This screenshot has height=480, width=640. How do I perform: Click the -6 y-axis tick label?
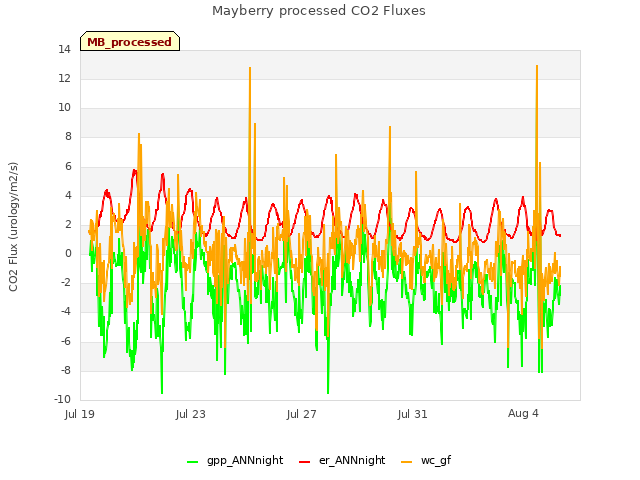pos(66,341)
